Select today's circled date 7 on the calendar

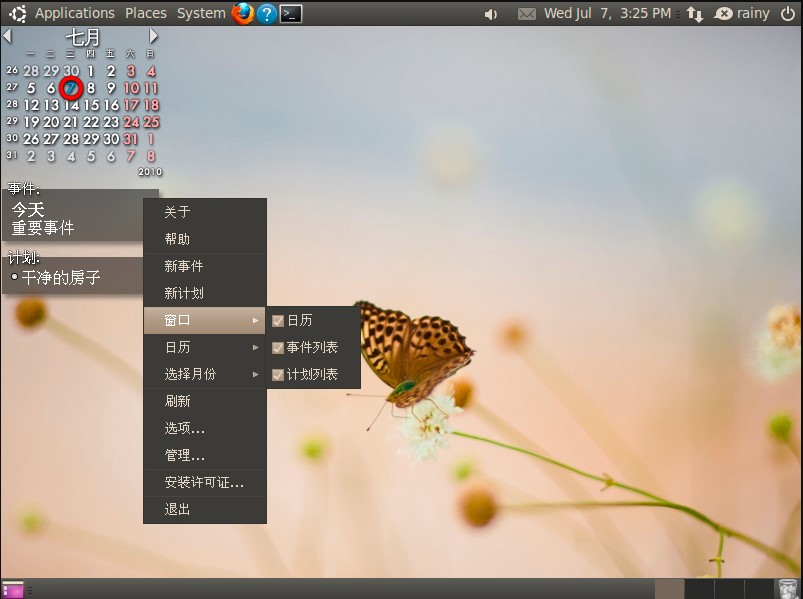(x=70, y=87)
